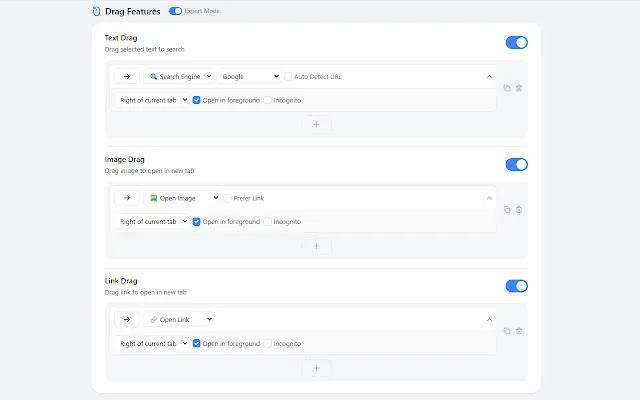
Task: Copy the Text Drag rule
Action: point(507,88)
